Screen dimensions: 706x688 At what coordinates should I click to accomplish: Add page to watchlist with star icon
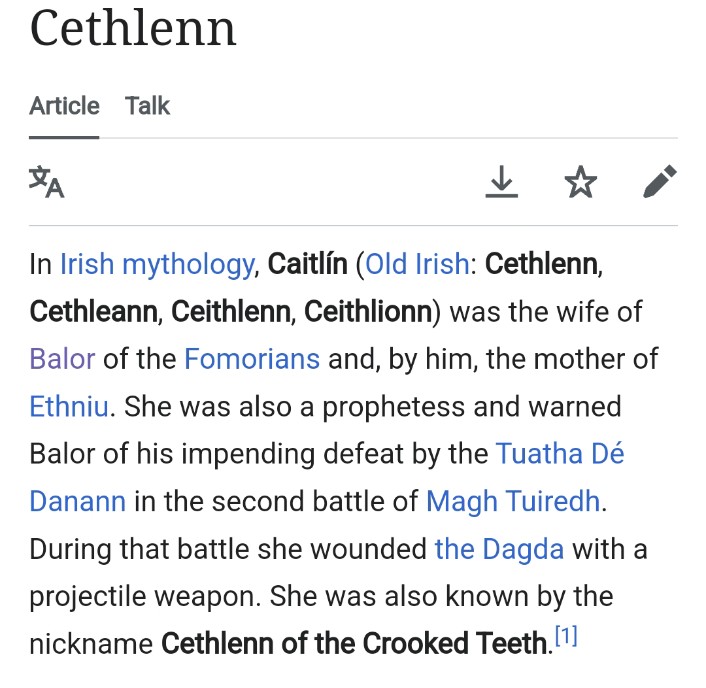coord(581,182)
